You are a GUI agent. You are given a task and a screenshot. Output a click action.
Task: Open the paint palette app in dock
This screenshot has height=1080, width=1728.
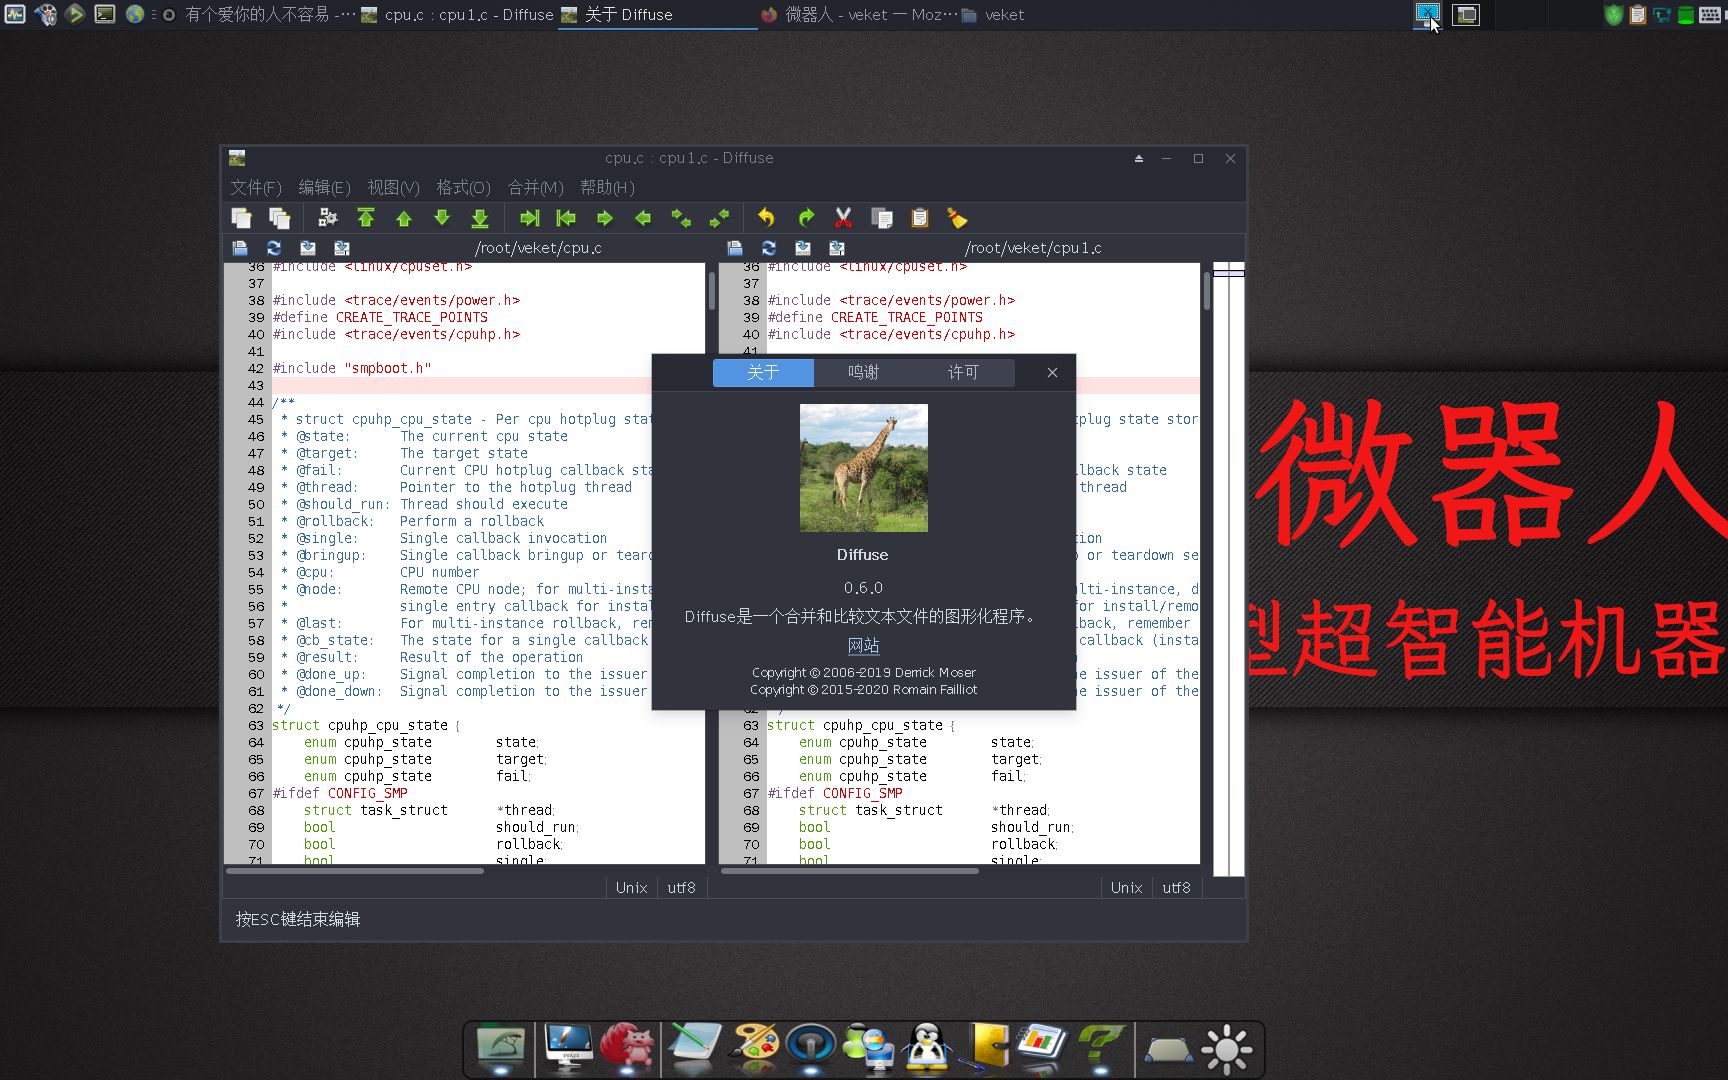(755, 1047)
